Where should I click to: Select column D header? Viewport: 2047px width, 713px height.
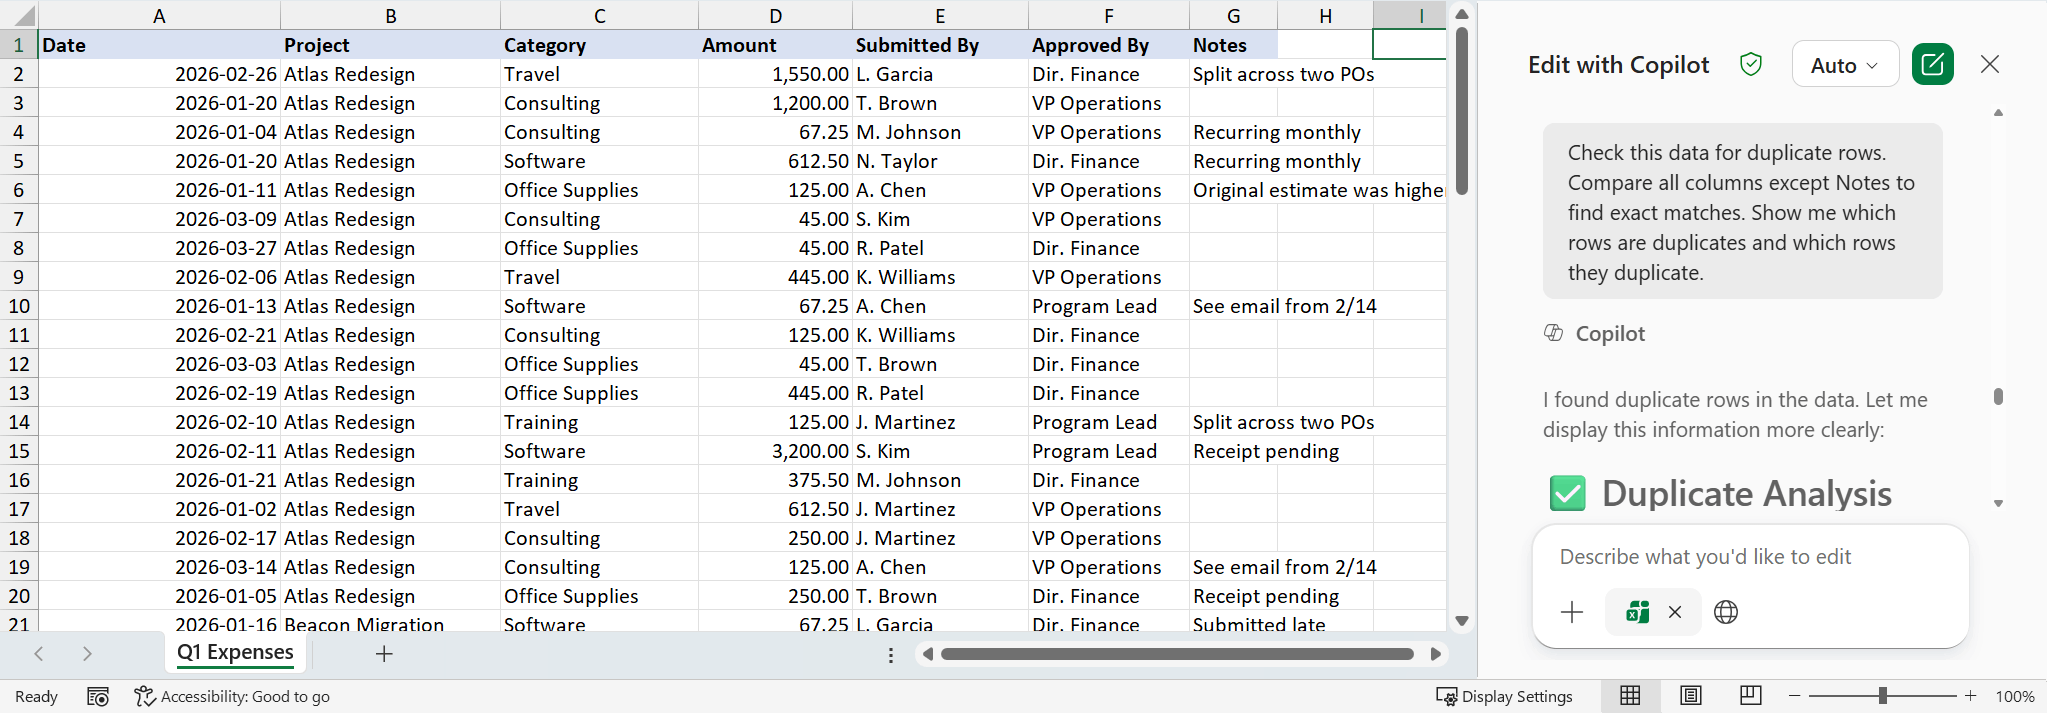(x=775, y=15)
